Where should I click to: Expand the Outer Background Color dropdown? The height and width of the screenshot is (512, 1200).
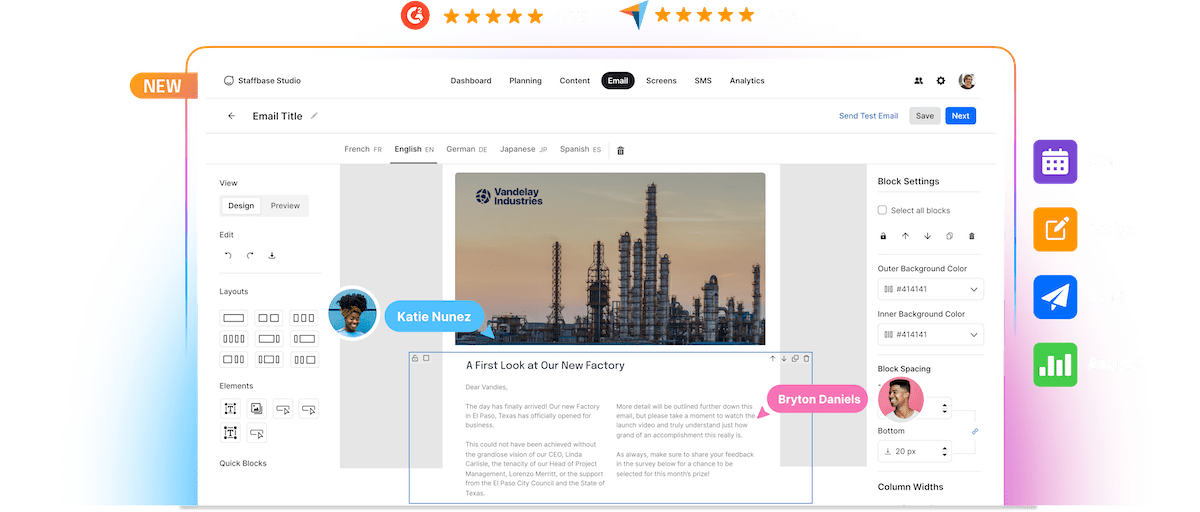point(974,290)
